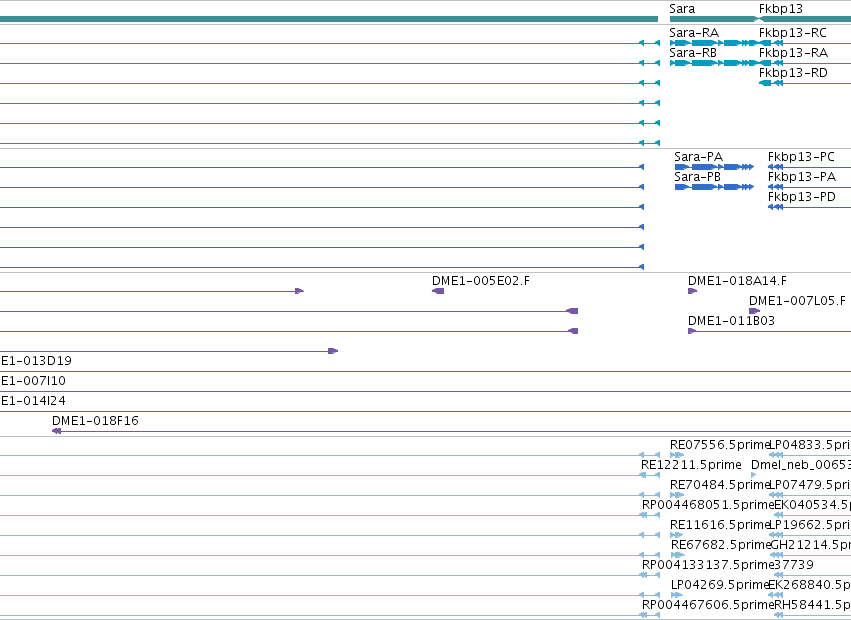Click the DME1-018F16 arrowhead glyph
The width and height of the screenshot is (851, 620).
[56, 431]
